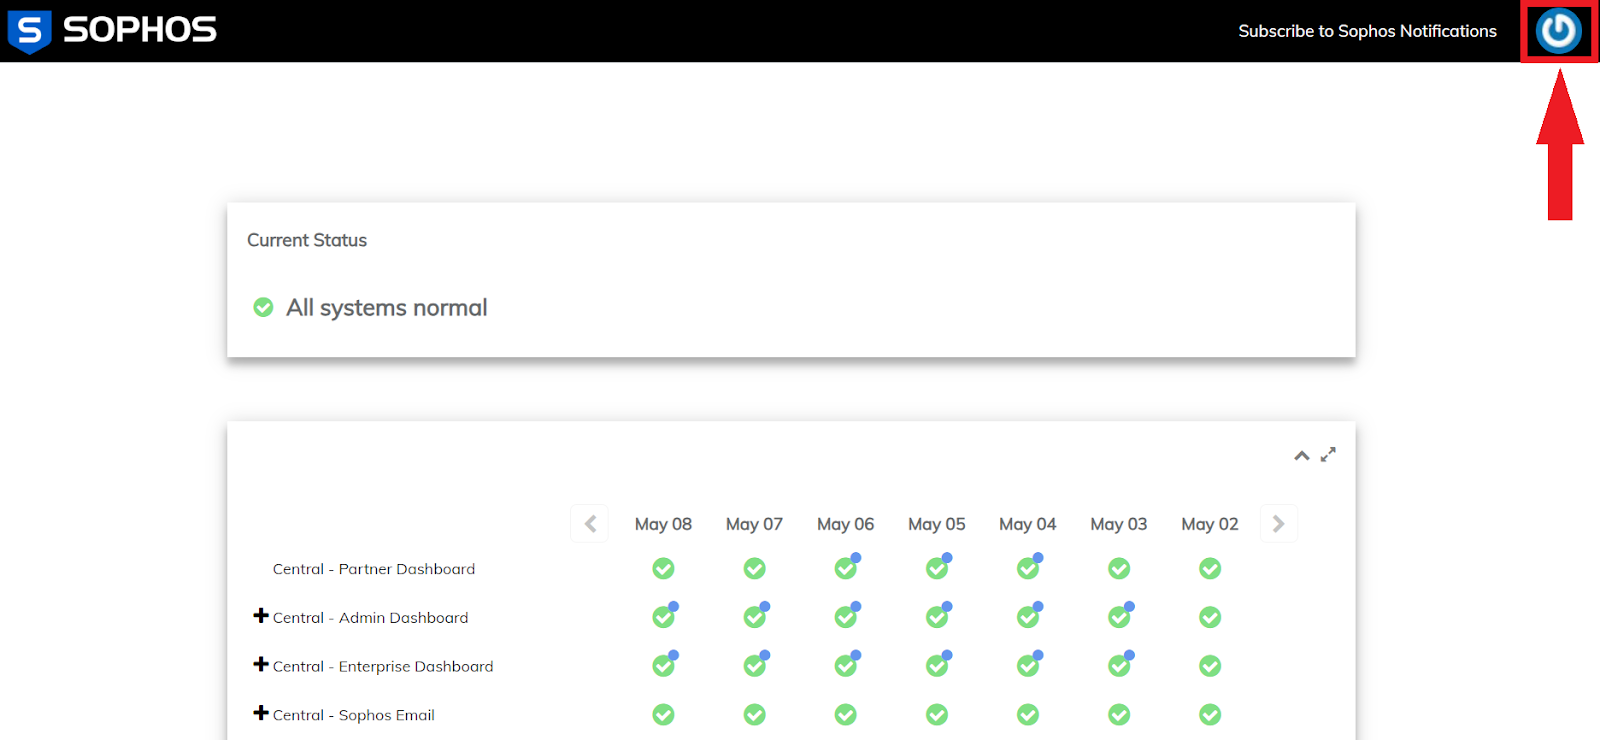This screenshot has width=1600, height=740.
Task: View Admin Dashboard status on May 08
Action: pyautogui.click(x=664, y=617)
